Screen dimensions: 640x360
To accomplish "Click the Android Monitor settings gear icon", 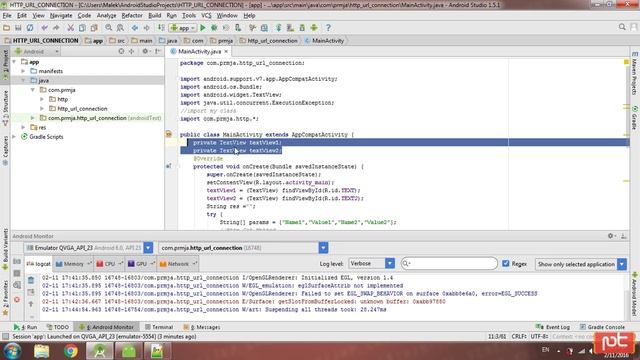I will pyautogui.click(x=611, y=236).
